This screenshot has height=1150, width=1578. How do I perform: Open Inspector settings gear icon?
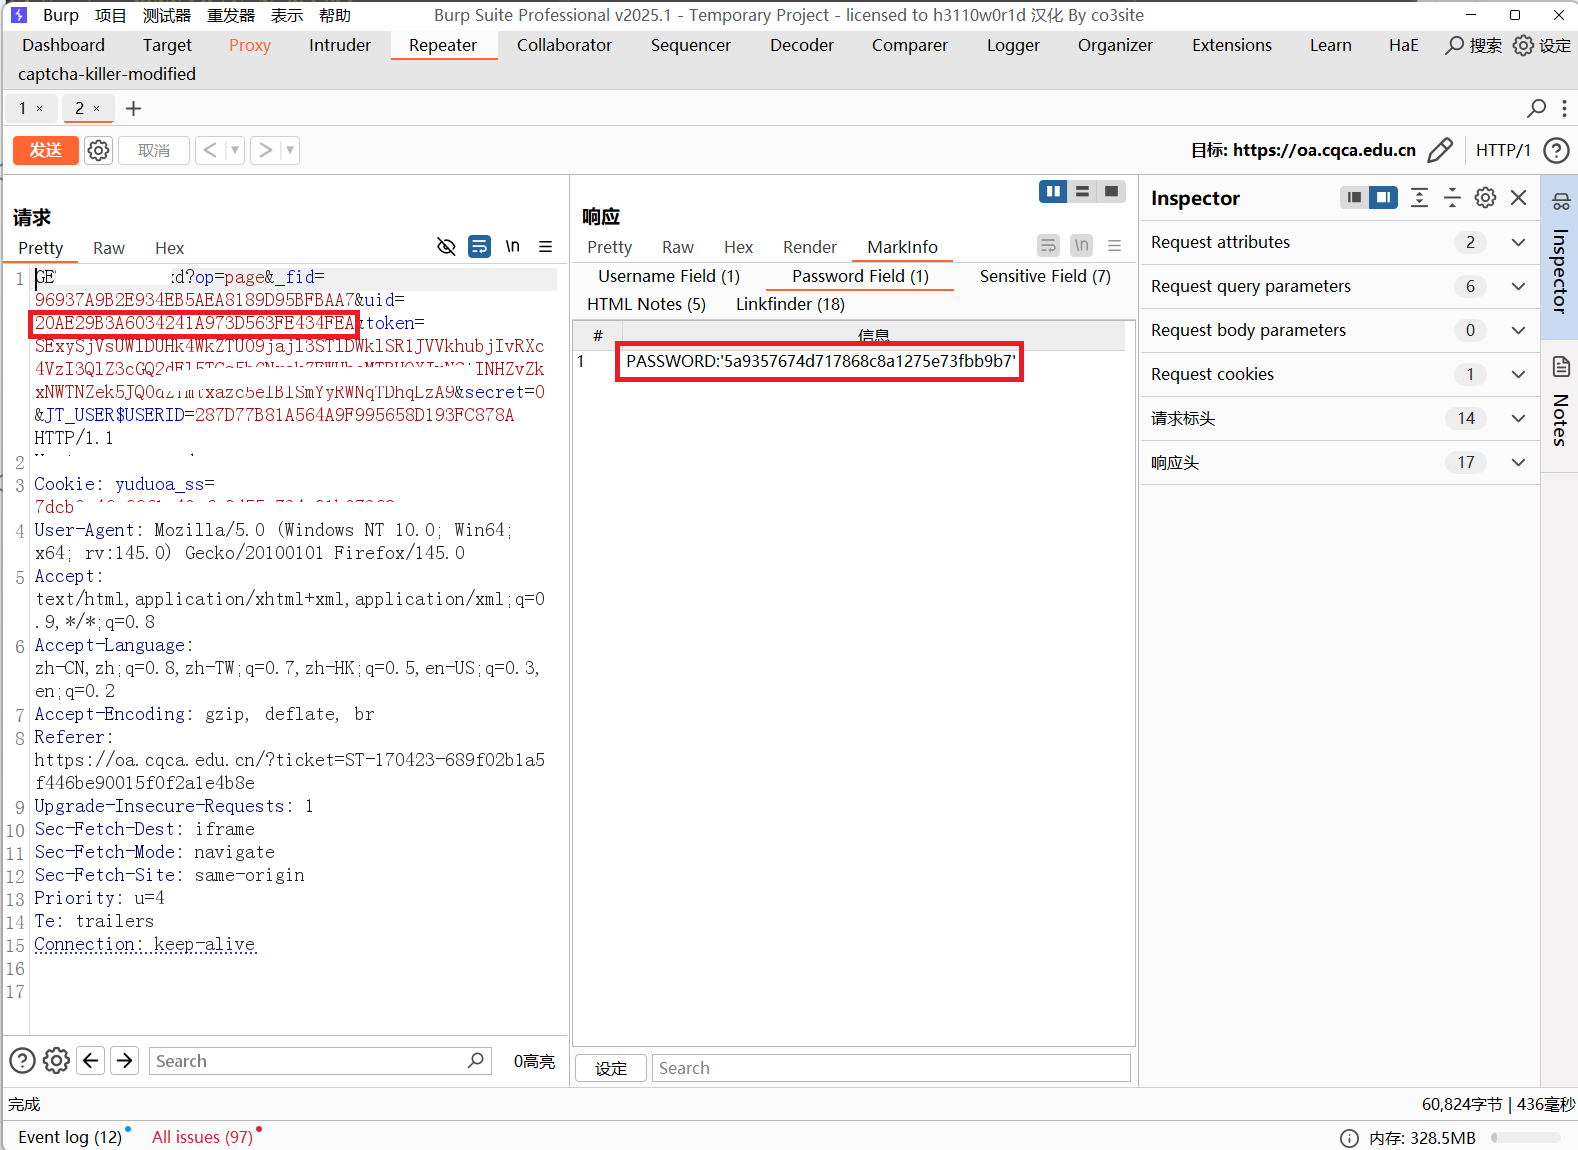coord(1485,198)
